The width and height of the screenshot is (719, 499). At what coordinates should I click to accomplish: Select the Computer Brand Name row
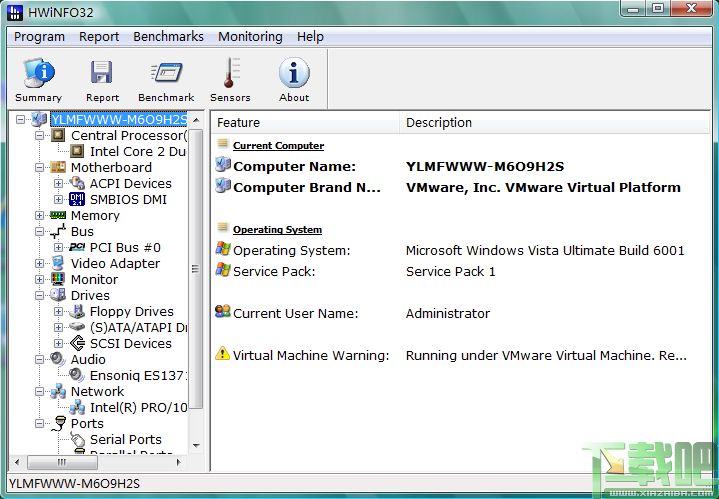pyautogui.click(x=461, y=187)
